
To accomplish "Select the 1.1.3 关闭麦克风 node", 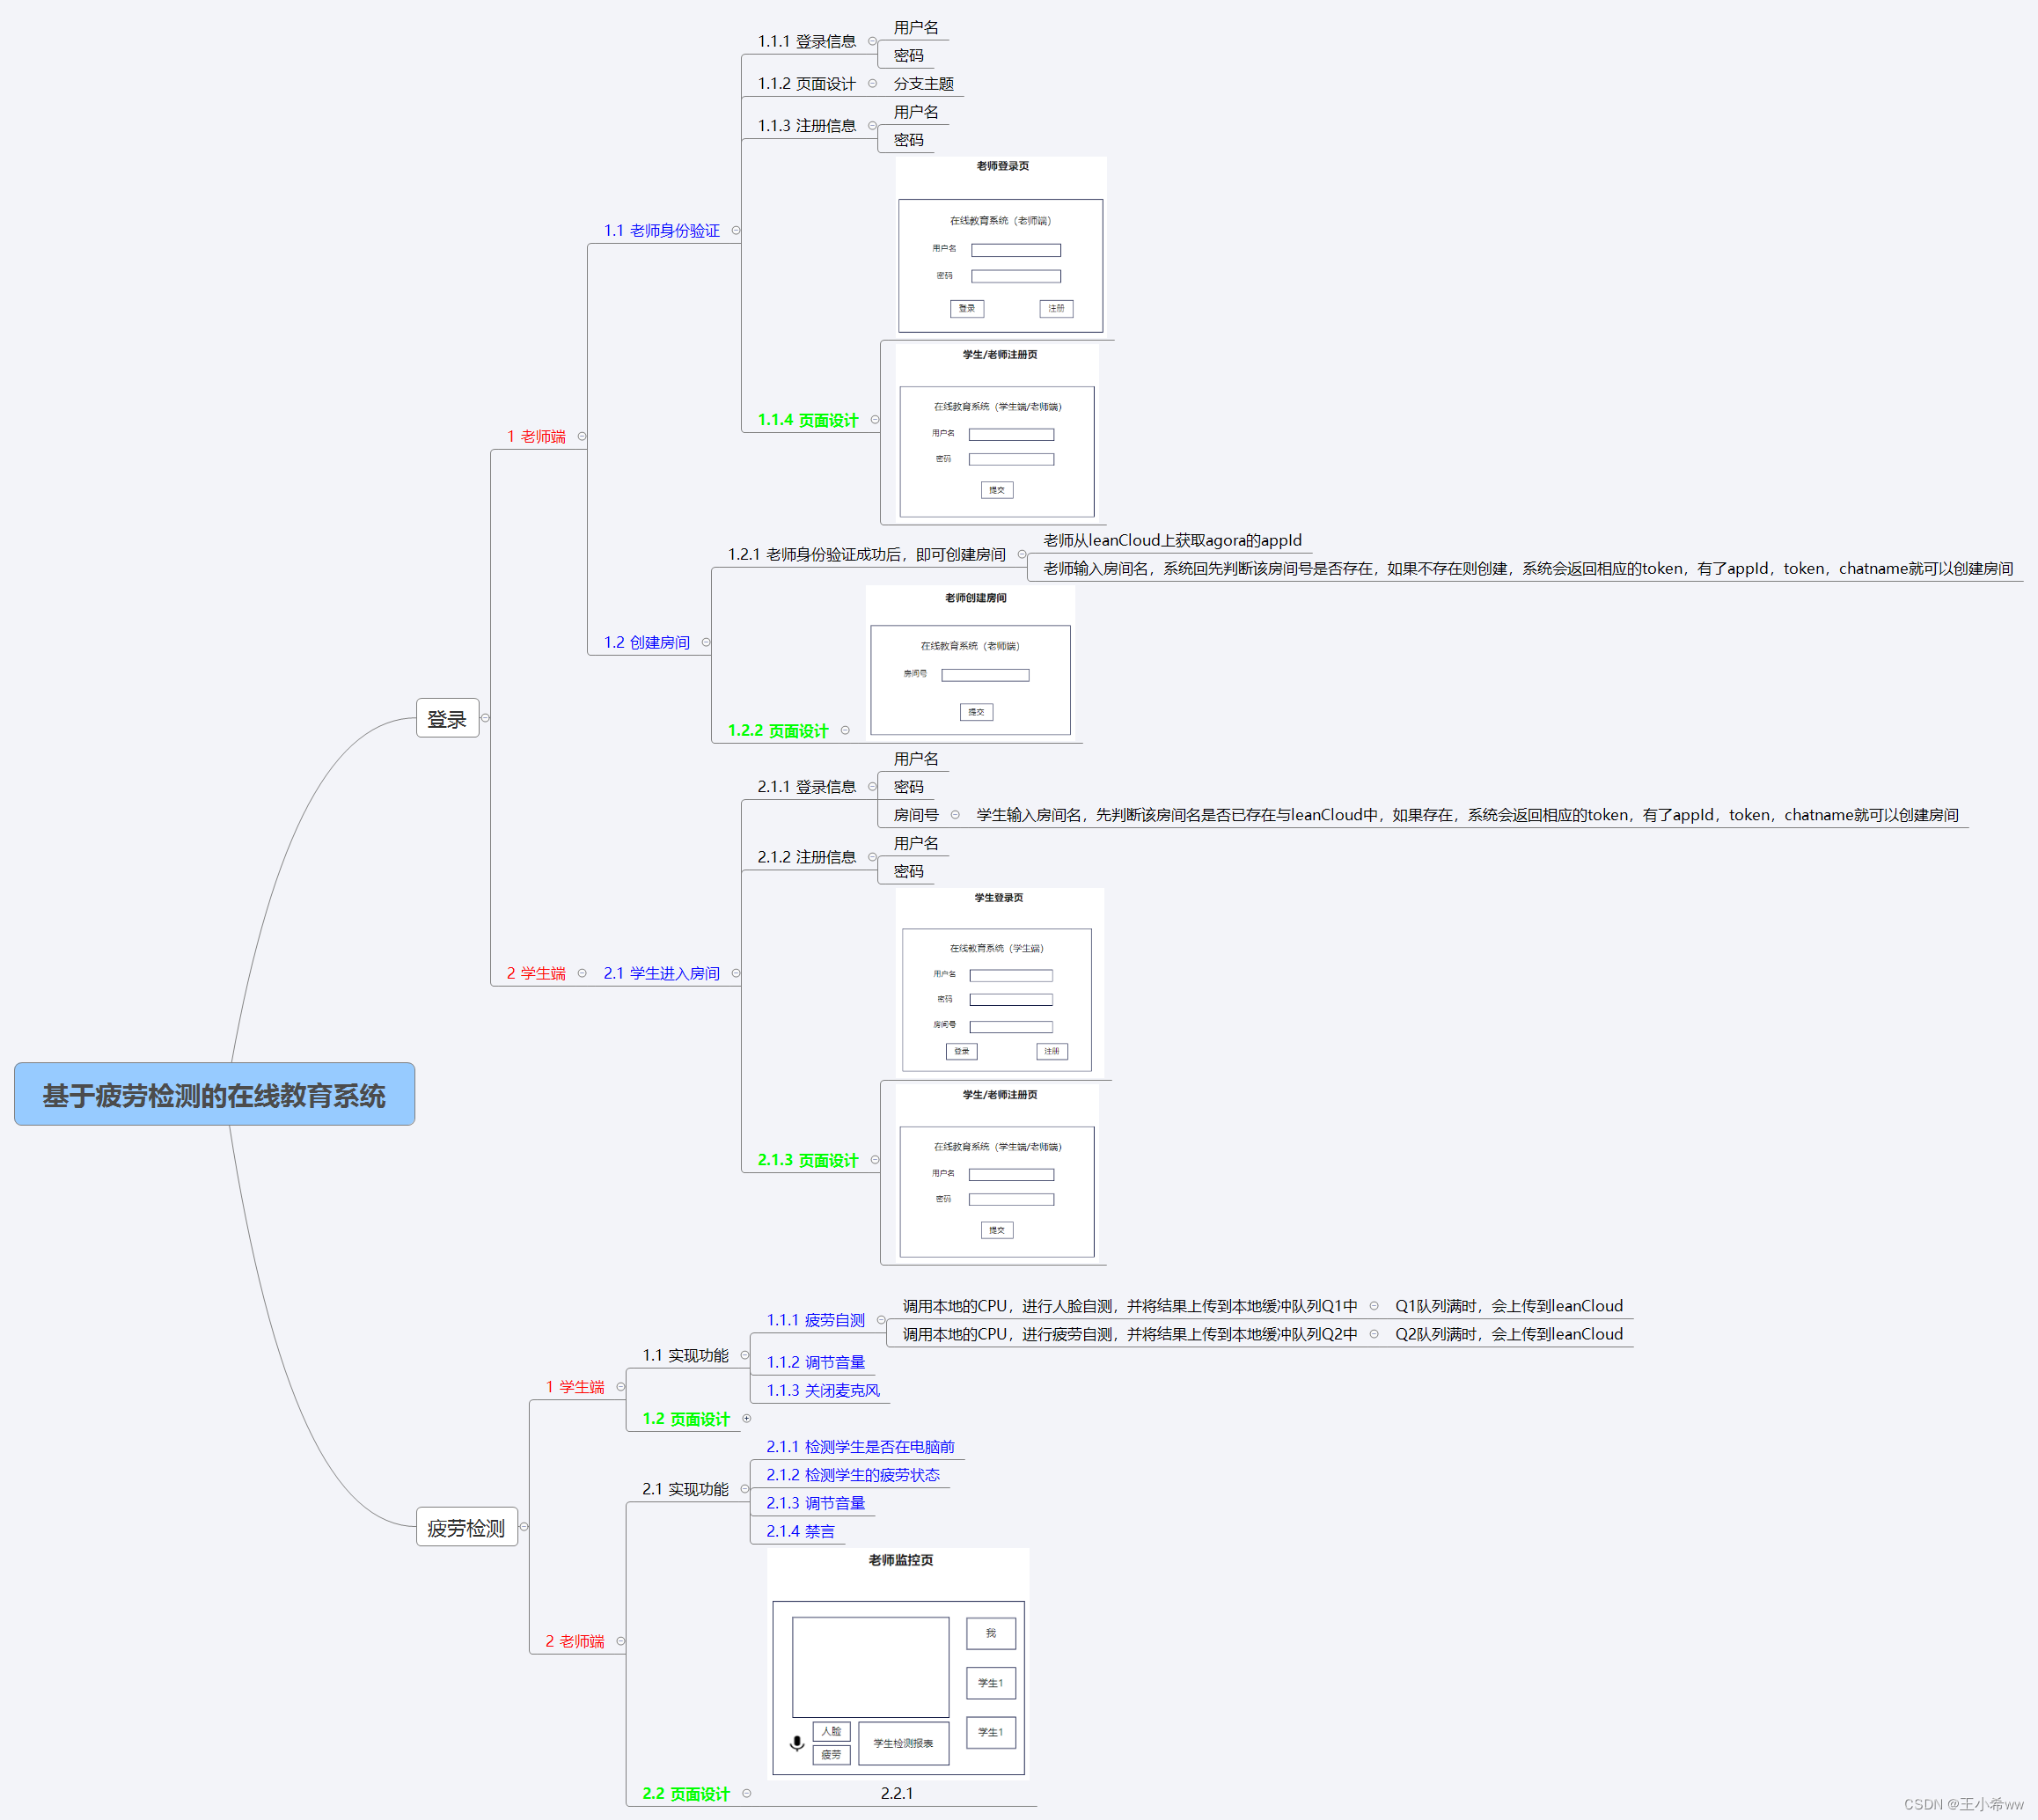I will [823, 1390].
